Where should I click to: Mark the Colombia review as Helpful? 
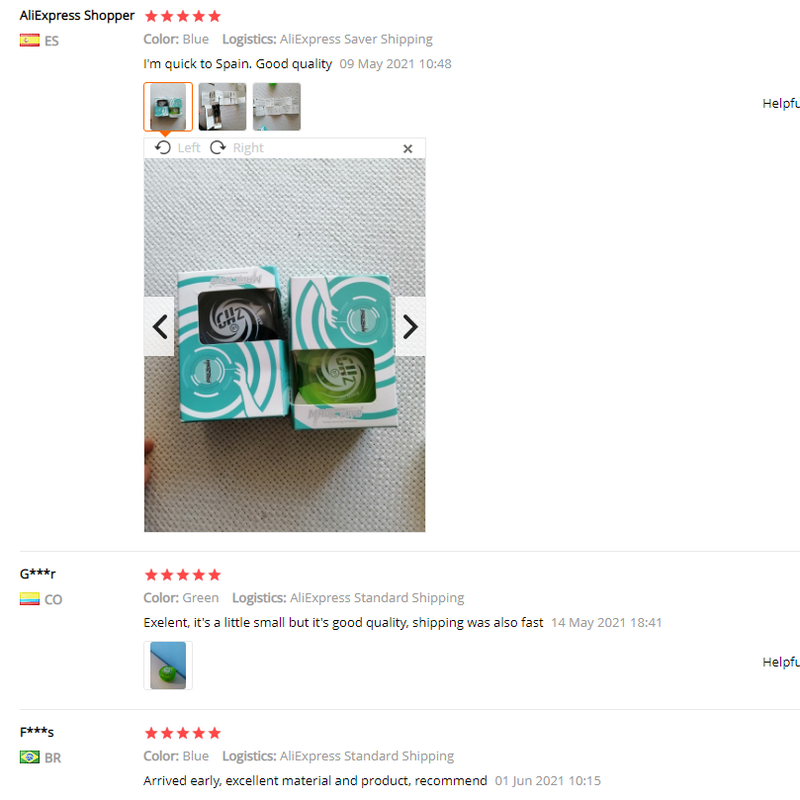click(x=781, y=662)
